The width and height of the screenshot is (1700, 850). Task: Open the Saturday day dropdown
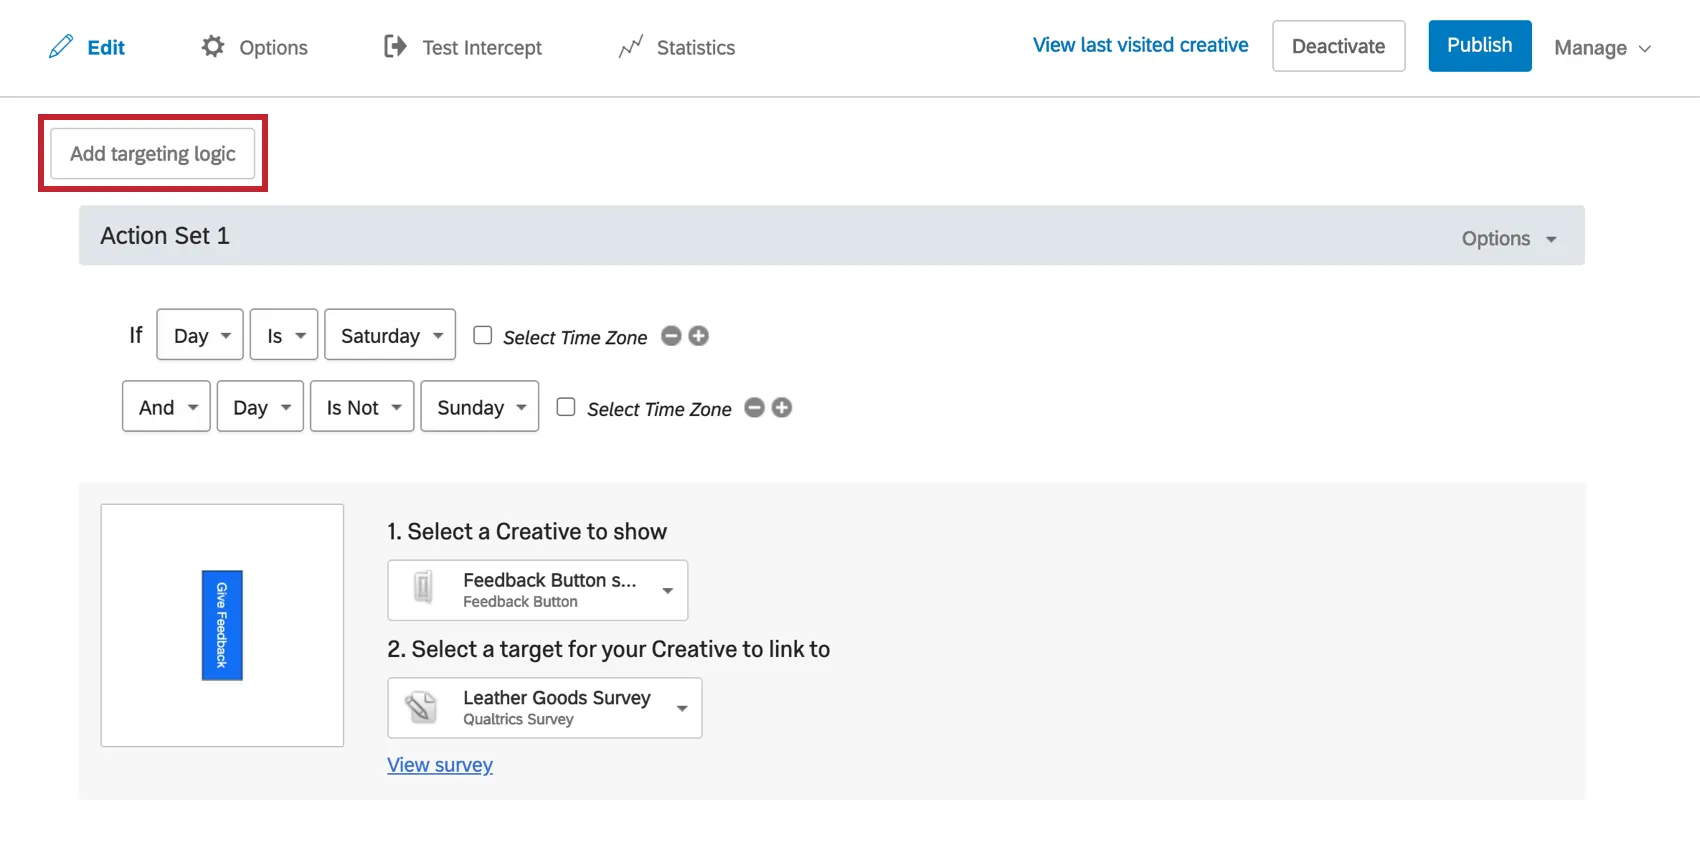[390, 335]
